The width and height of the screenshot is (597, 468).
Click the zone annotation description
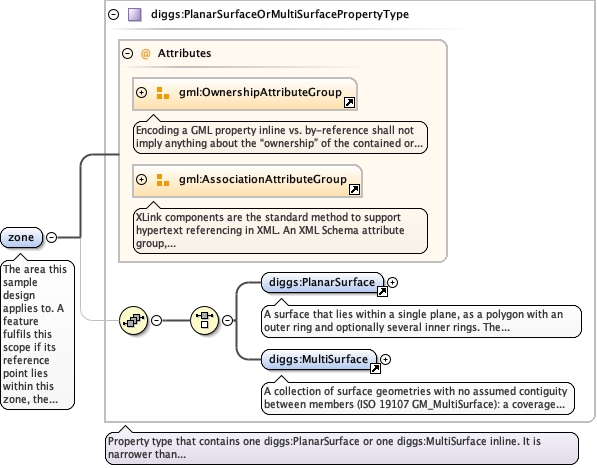click(x=37, y=334)
